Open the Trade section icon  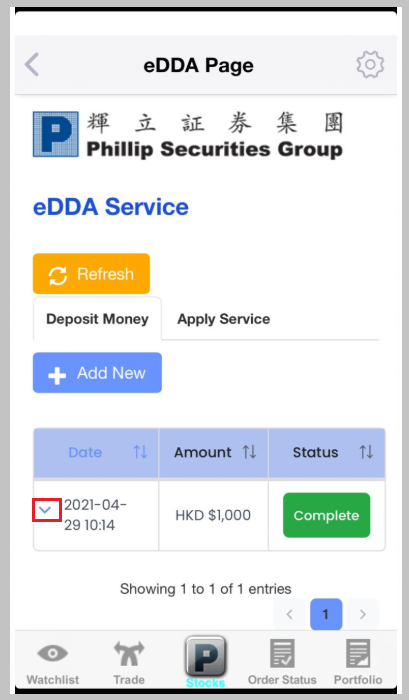129,654
